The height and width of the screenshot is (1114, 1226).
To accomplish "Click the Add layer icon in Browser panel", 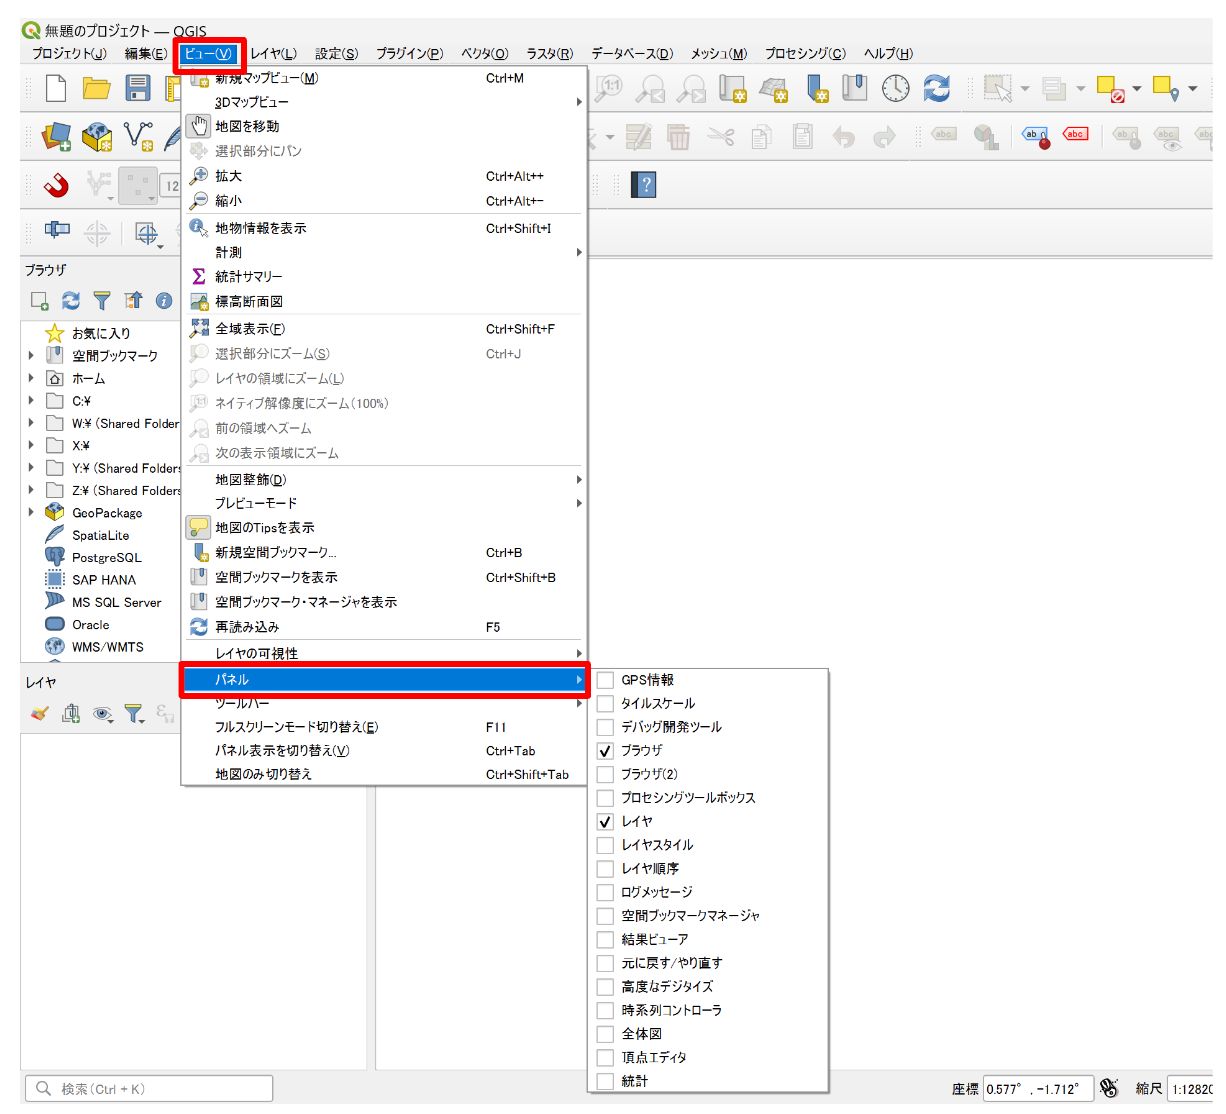I will 40,300.
